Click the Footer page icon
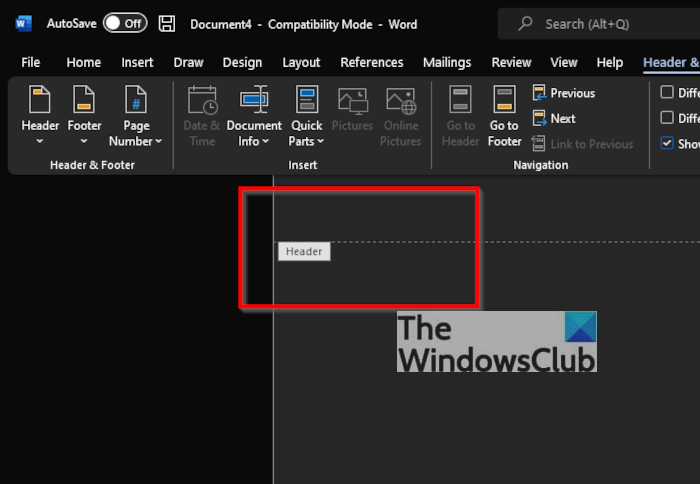 pyautogui.click(x=84, y=99)
